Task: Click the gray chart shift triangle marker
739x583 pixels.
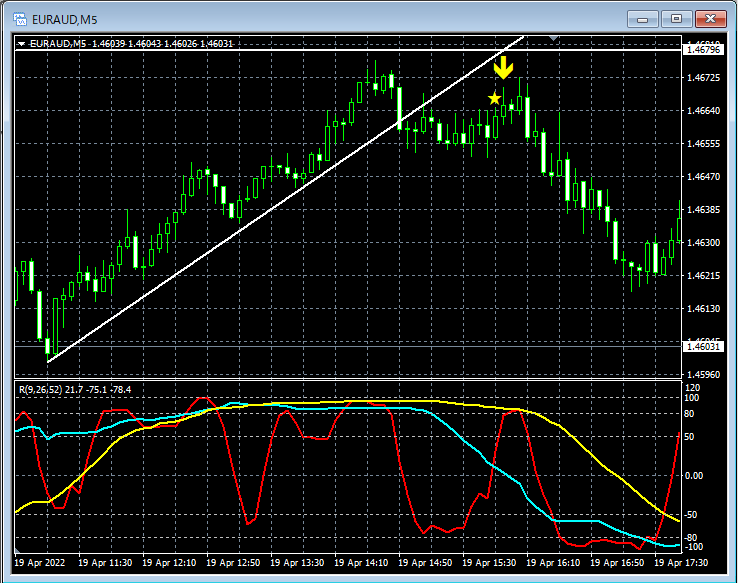Action: [554, 38]
